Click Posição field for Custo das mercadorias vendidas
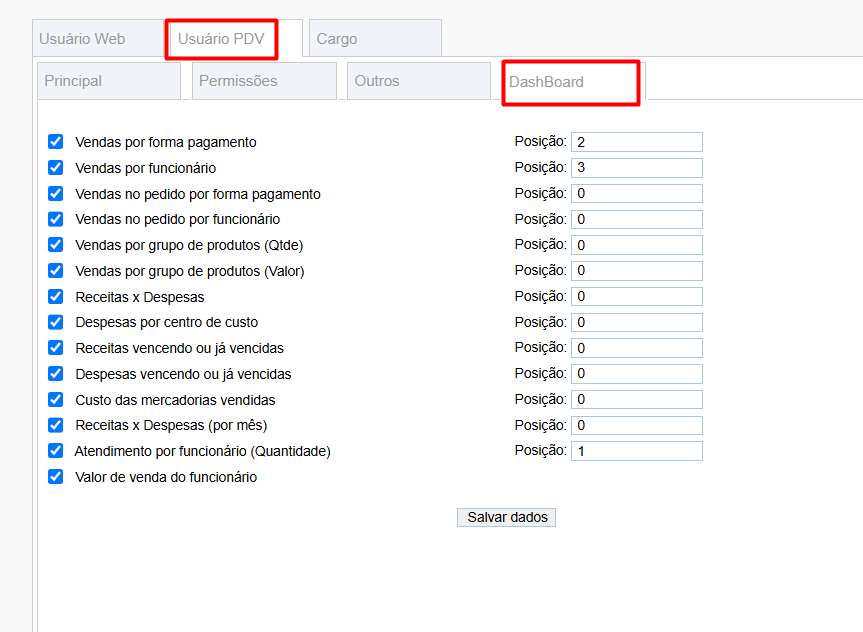The width and height of the screenshot is (863, 632). tap(637, 400)
